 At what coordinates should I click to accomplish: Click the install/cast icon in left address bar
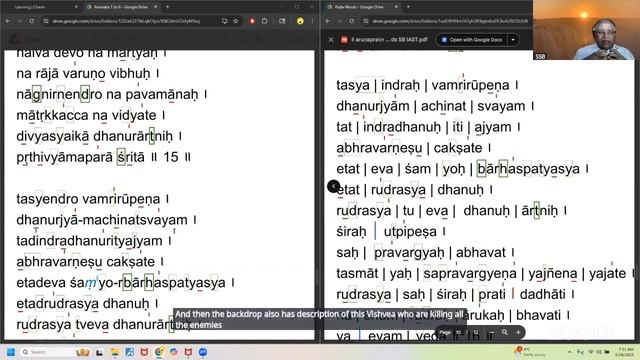[224, 21]
